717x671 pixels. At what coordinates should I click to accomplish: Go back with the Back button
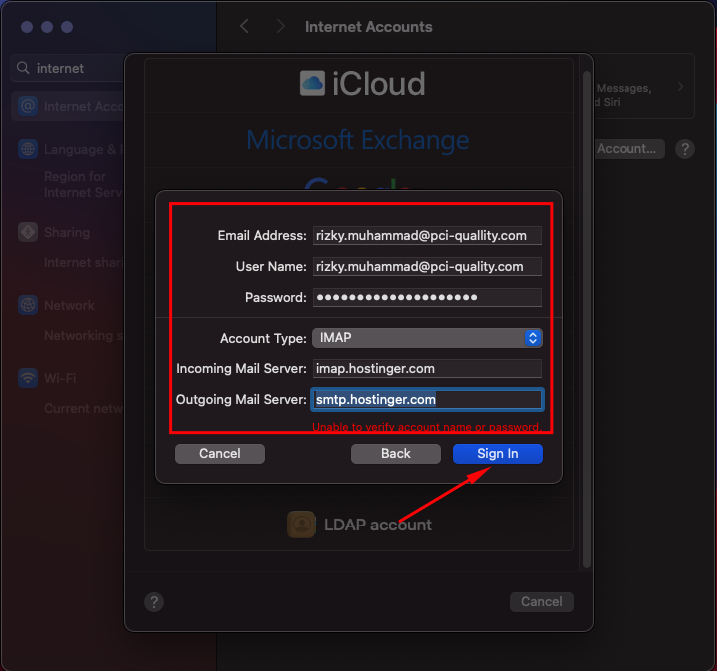(396, 454)
